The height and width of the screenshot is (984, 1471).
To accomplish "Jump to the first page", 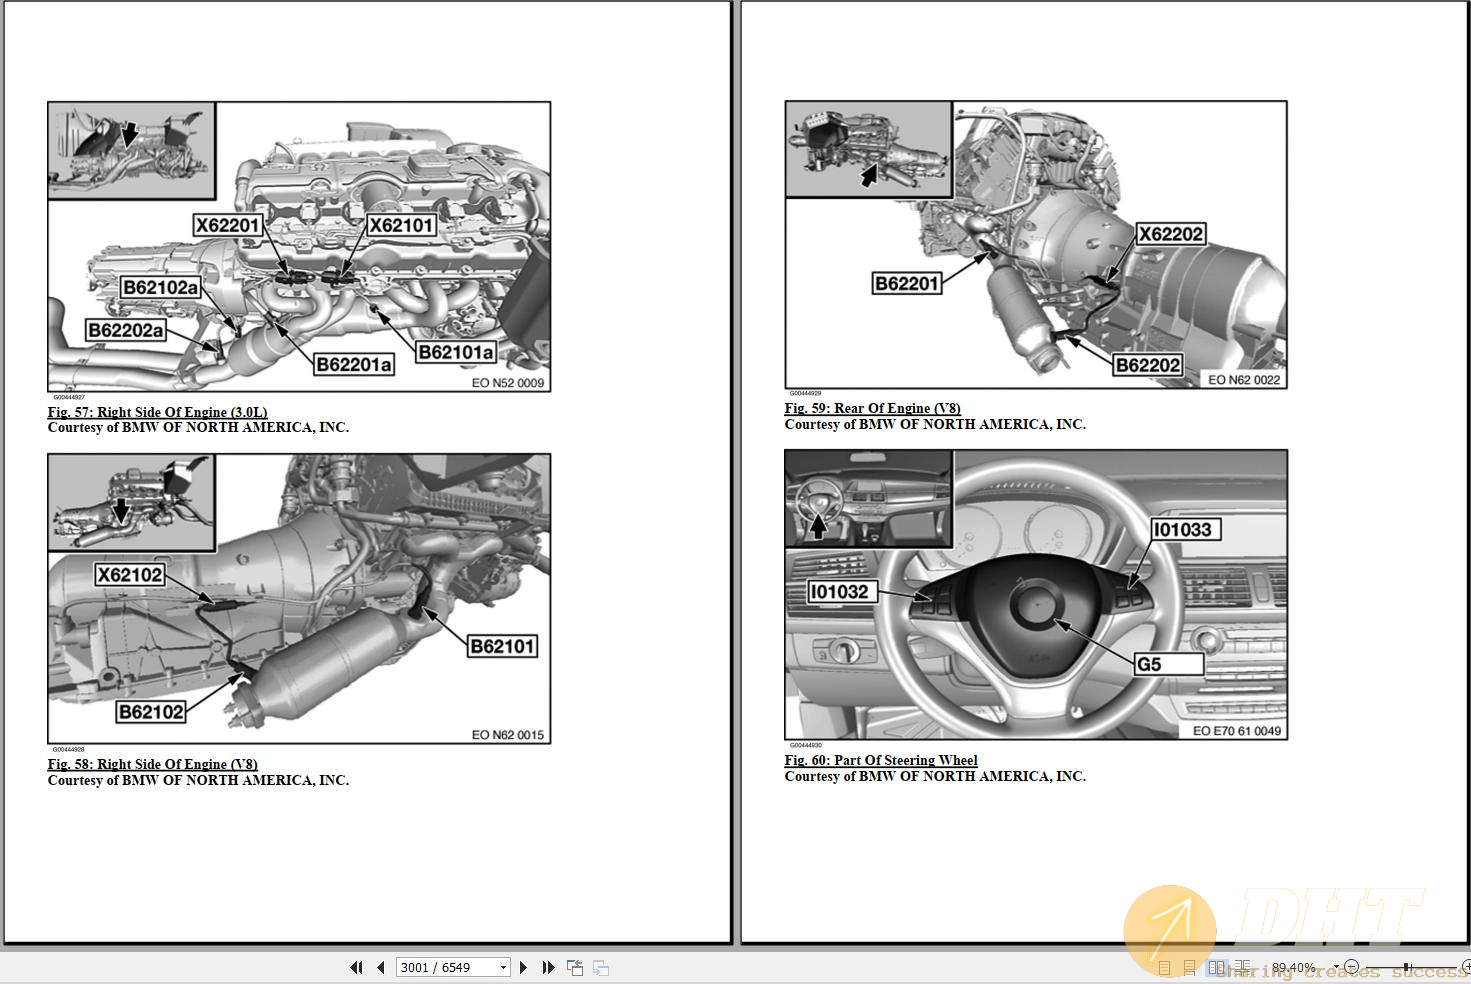I will coord(357,967).
